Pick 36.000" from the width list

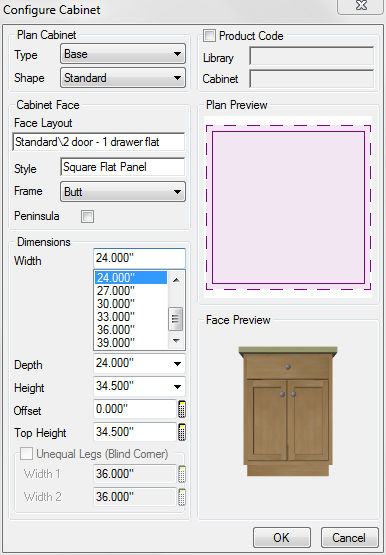pyautogui.click(x=131, y=330)
